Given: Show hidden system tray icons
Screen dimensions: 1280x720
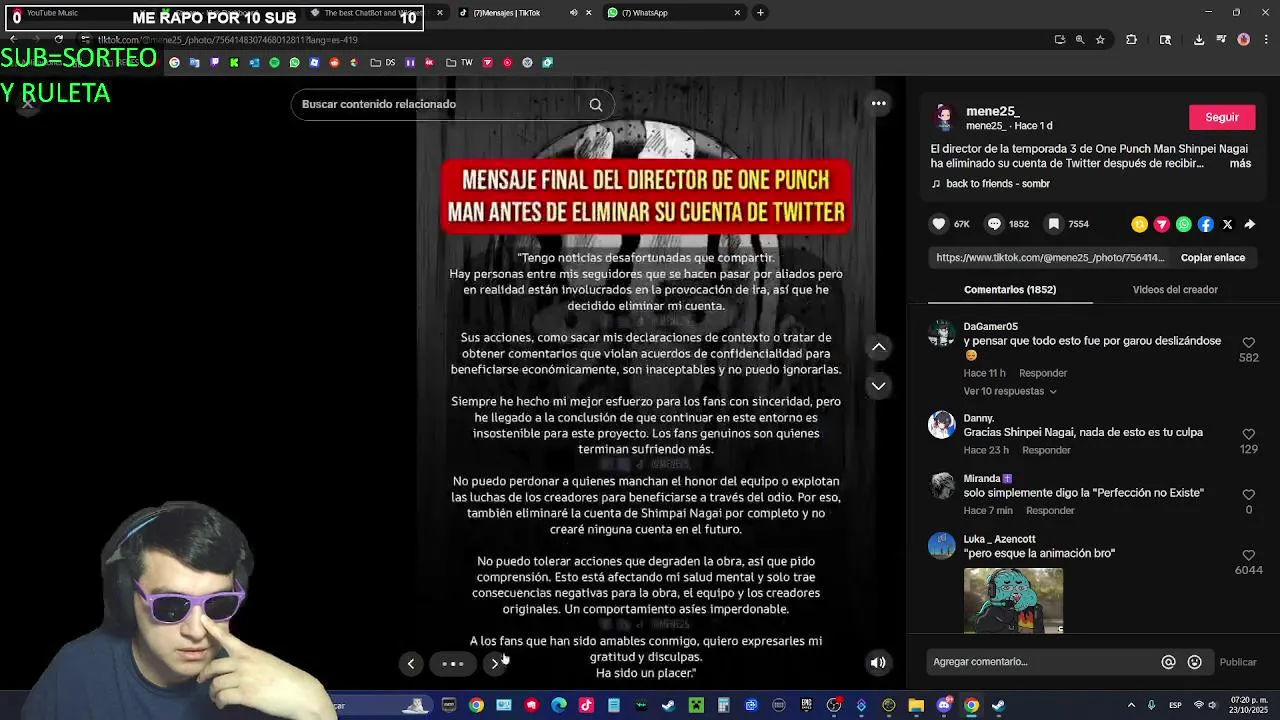Looking at the screenshot, I should (1131, 705).
